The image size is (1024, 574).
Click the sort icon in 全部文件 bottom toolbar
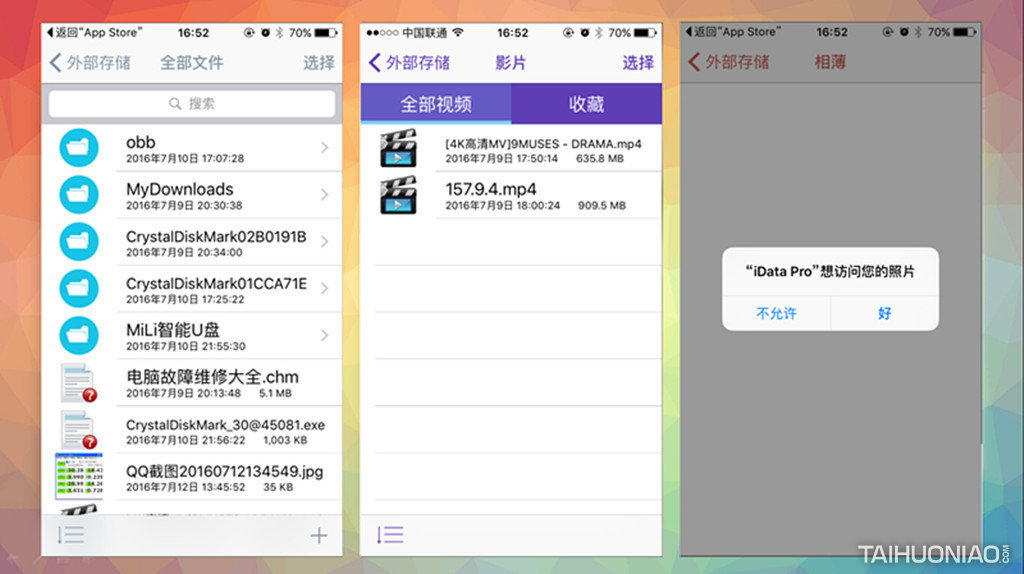pos(71,536)
